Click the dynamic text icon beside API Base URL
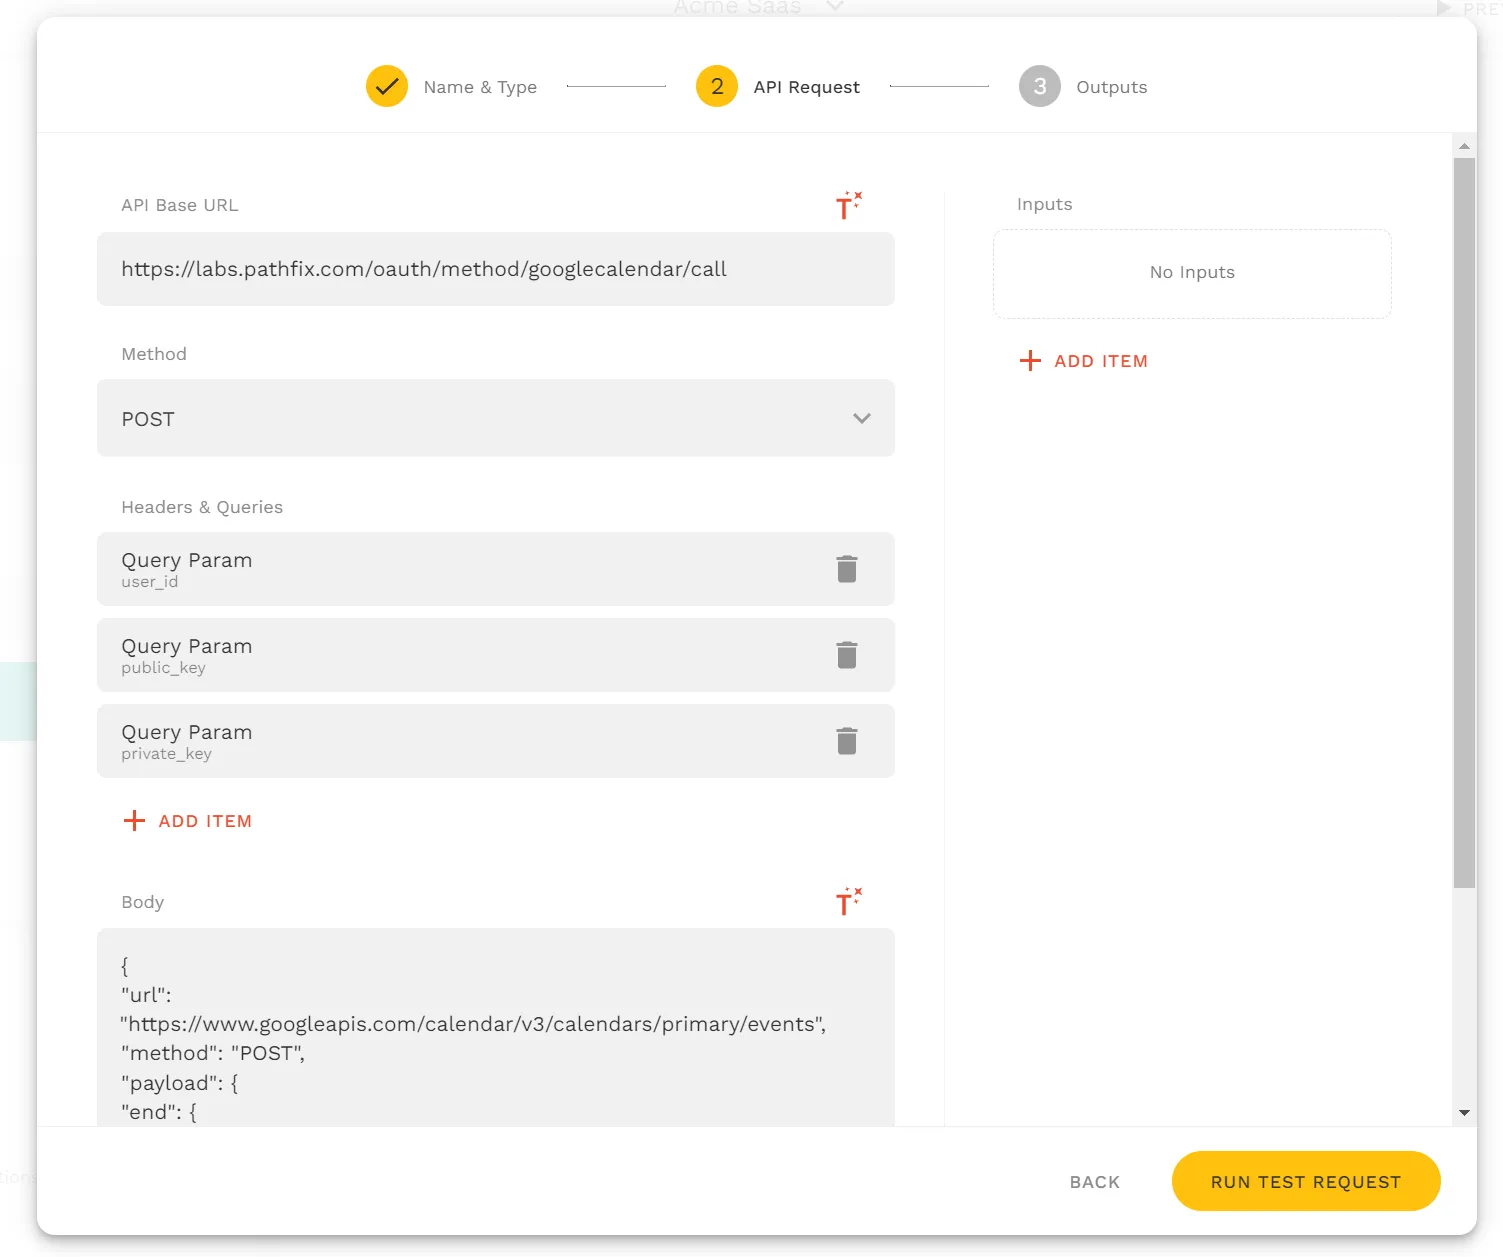1503x1257 pixels. [x=848, y=205]
